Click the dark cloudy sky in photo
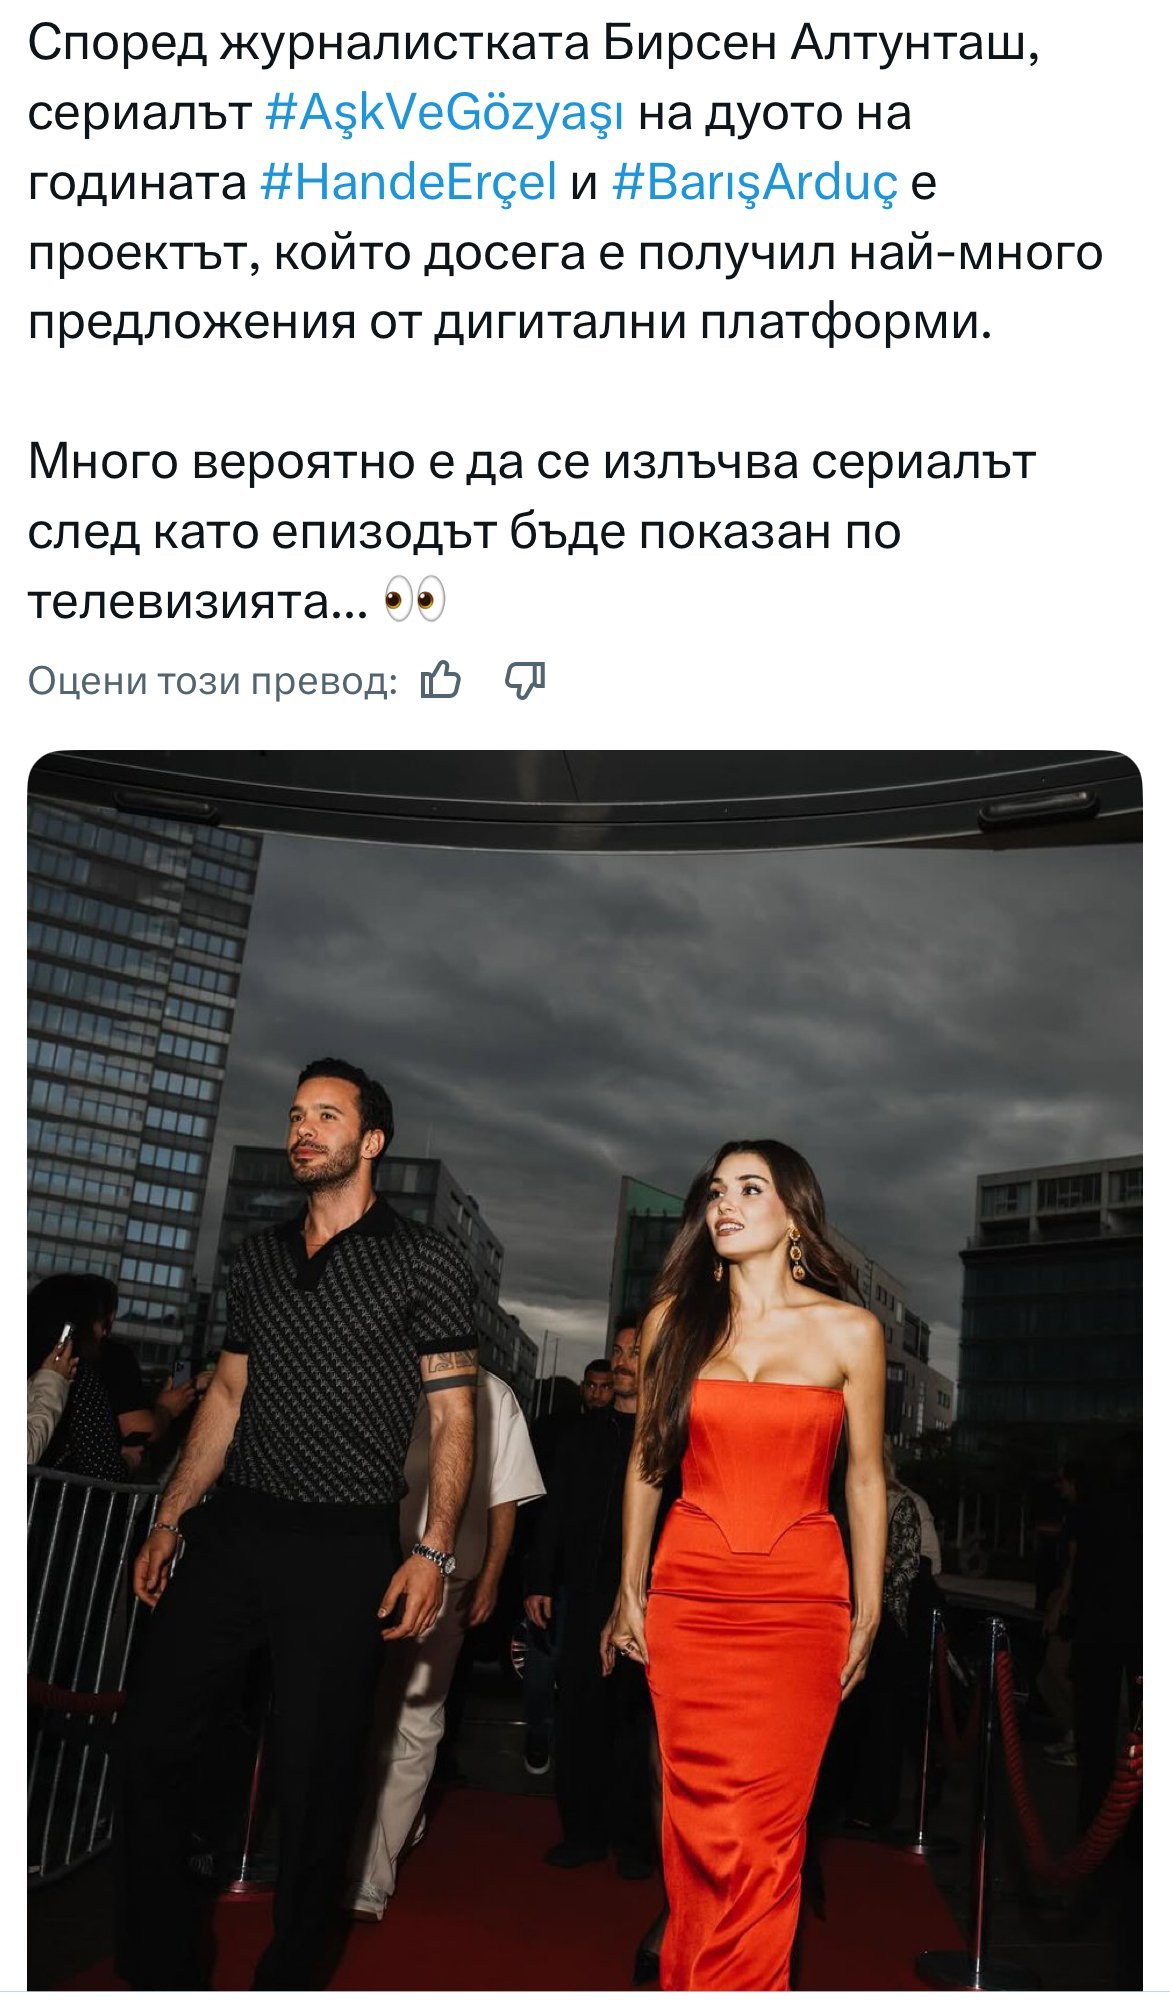 coord(700,1000)
